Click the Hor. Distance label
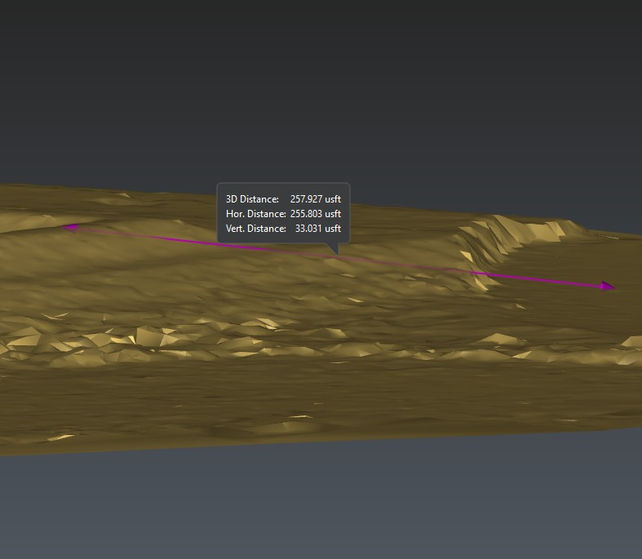Viewport: 642px width, 559px height. tap(256, 214)
